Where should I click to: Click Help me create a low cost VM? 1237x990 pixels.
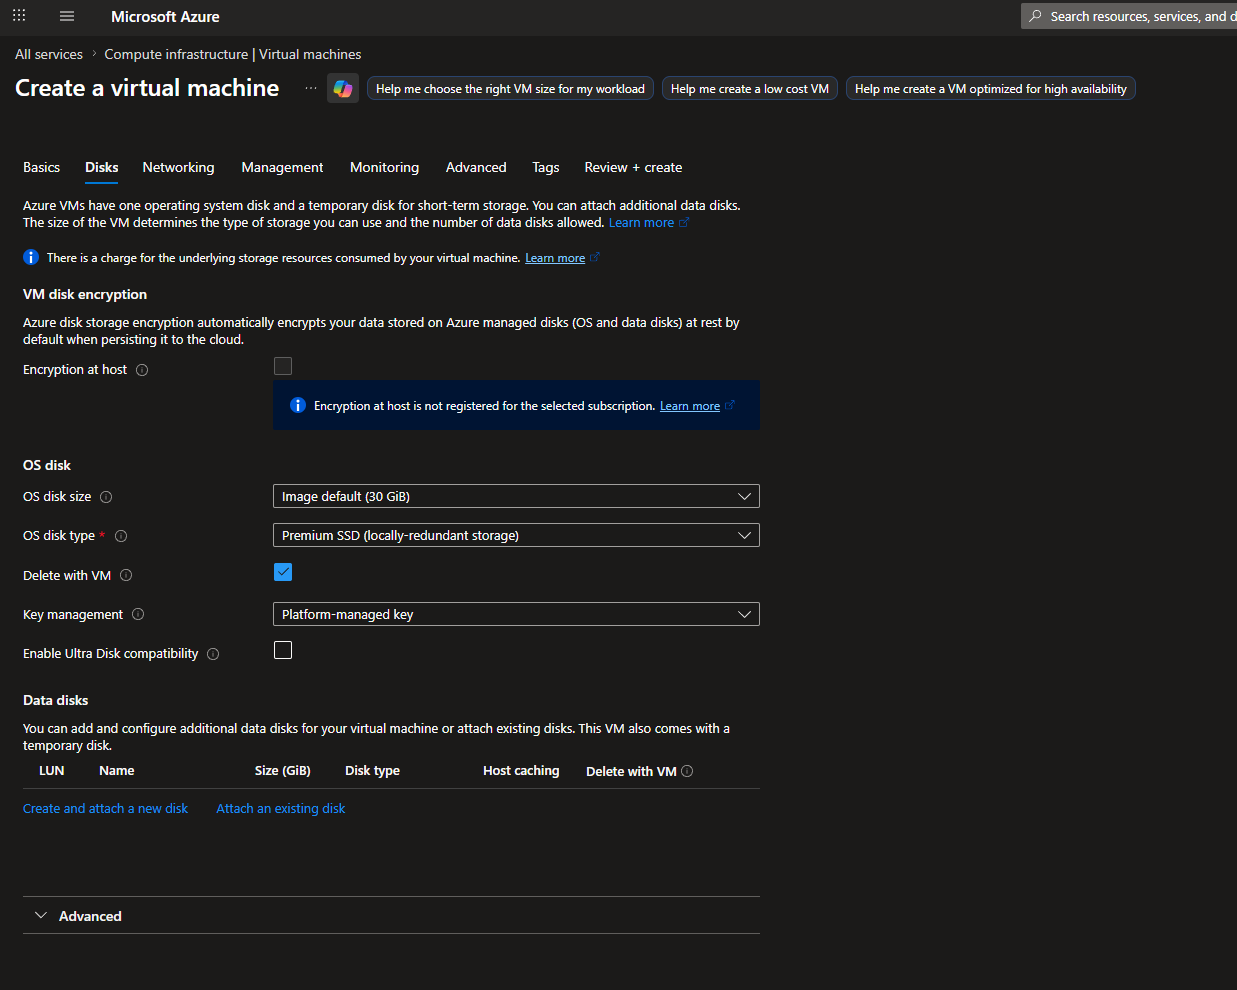click(x=750, y=88)
